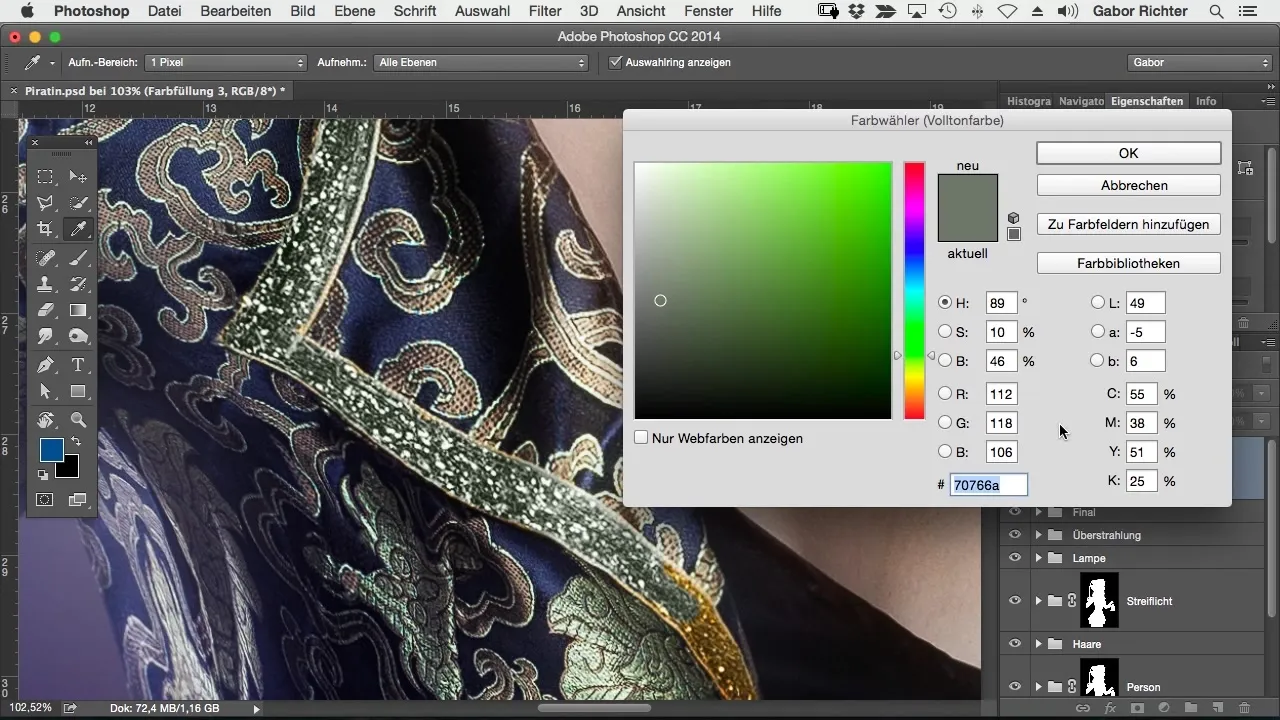This screenshot has width=1280, height=720.
Task: Open the Aufnehm. Alle Ebenen dropdown
Action: click(482, 62)
